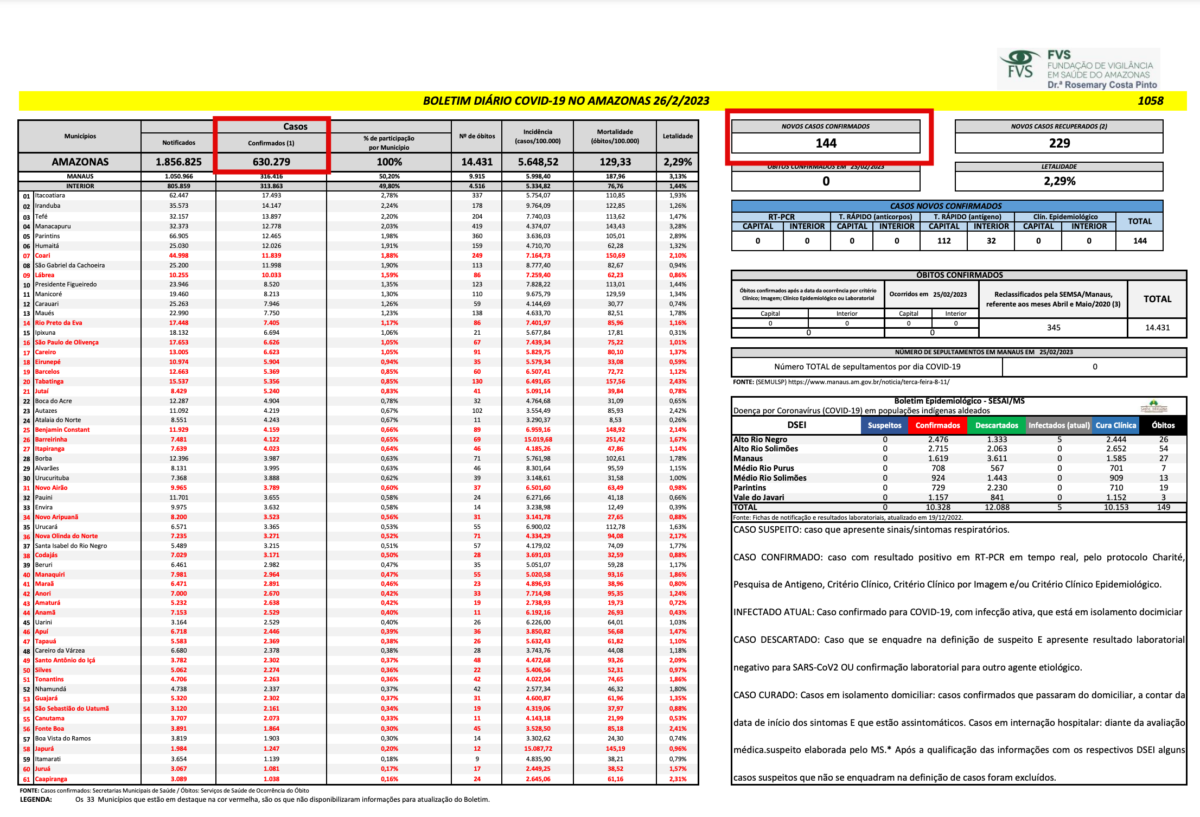
Task: Click the Novos Casos Confirmados value 144
Action: [825, 144]
